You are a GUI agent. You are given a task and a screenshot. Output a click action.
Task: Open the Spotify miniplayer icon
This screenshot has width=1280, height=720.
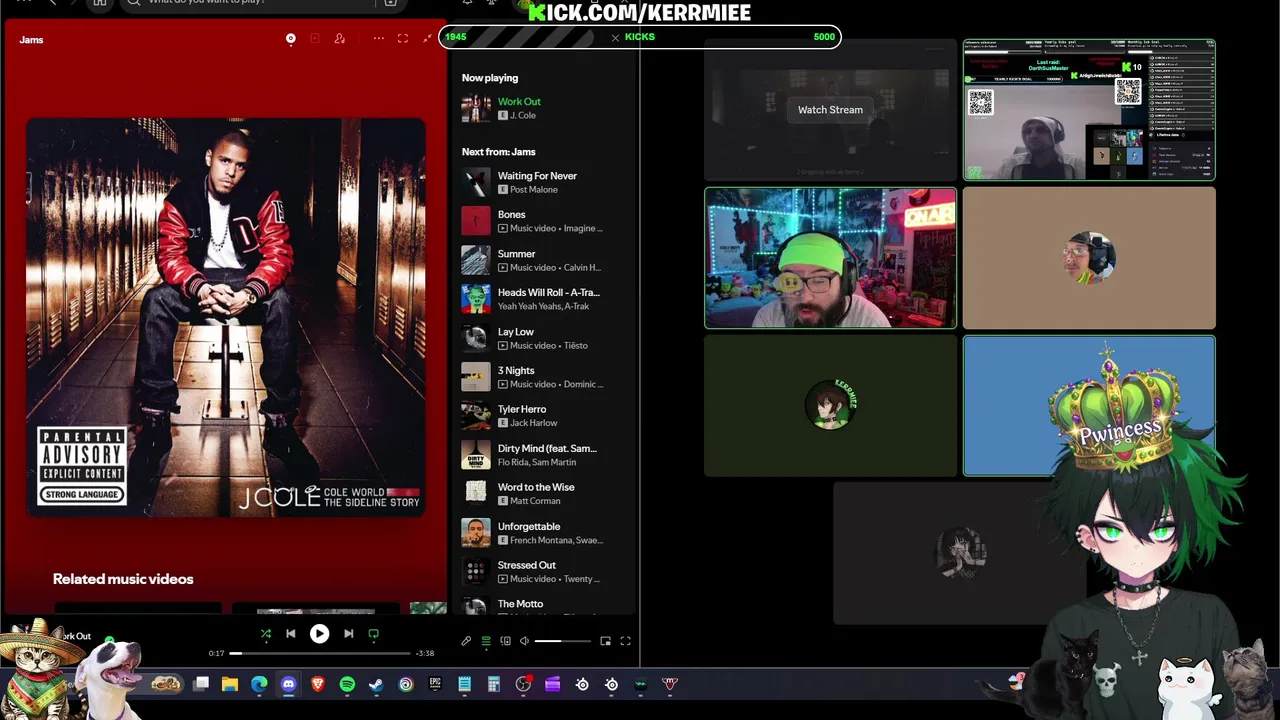(x=605, y=641)
